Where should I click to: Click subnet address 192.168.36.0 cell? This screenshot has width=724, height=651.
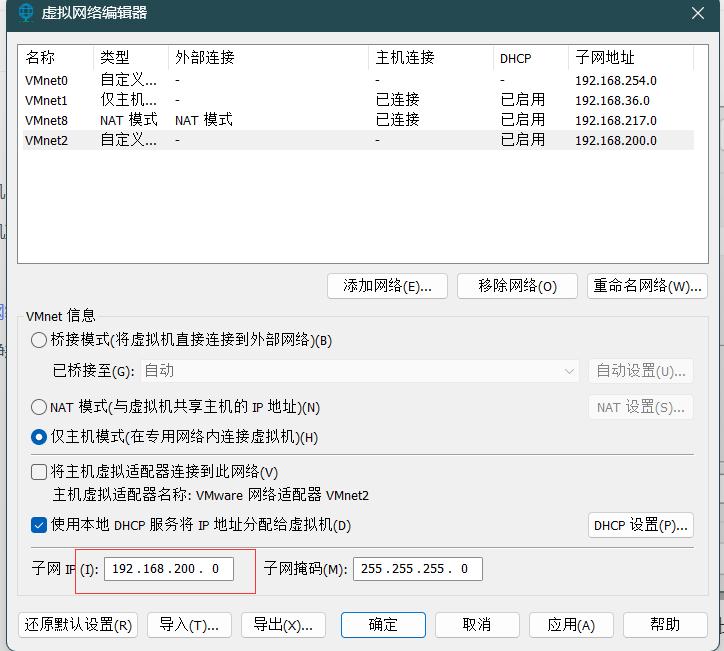612,101
